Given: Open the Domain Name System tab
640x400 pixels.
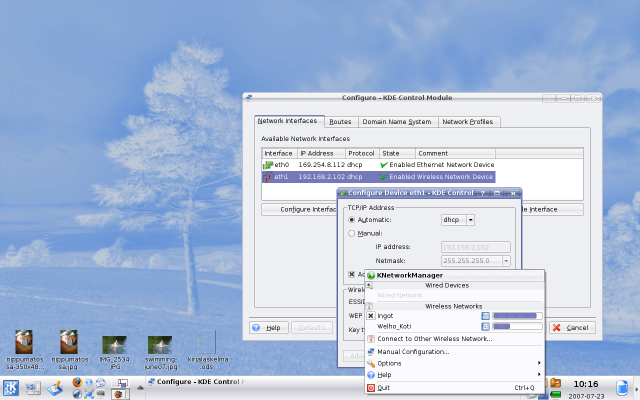Looking at the screenshot, I should (x=397, y=122).
